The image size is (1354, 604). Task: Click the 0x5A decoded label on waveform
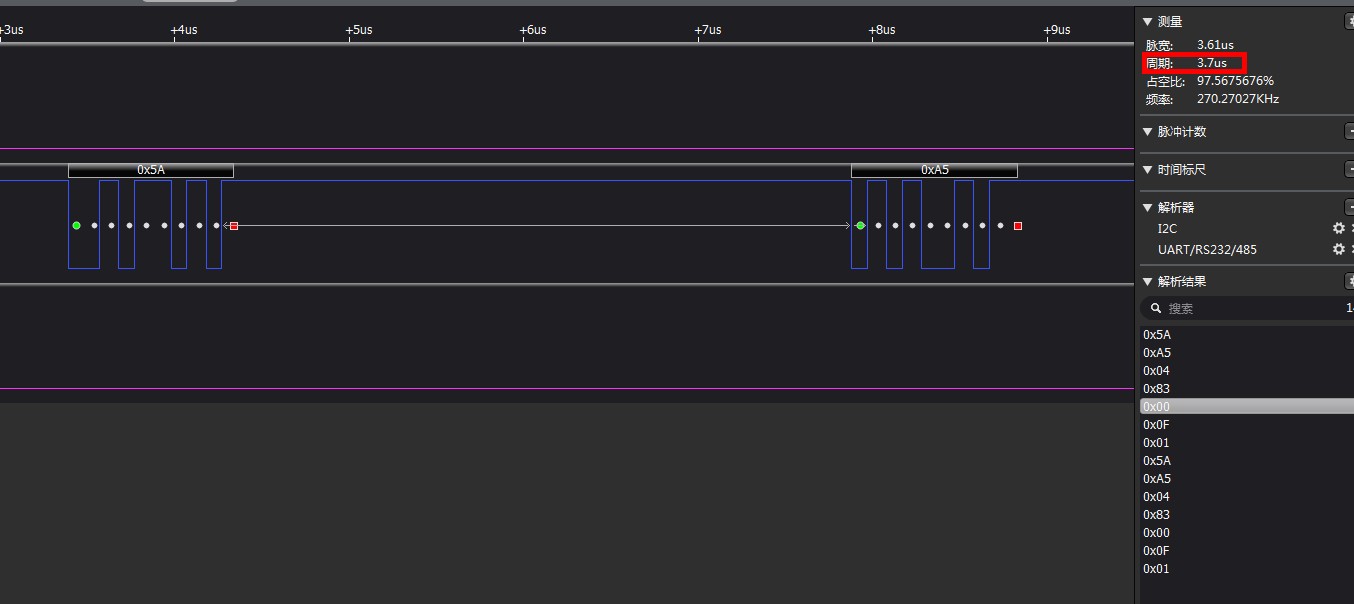click(151, 171)
